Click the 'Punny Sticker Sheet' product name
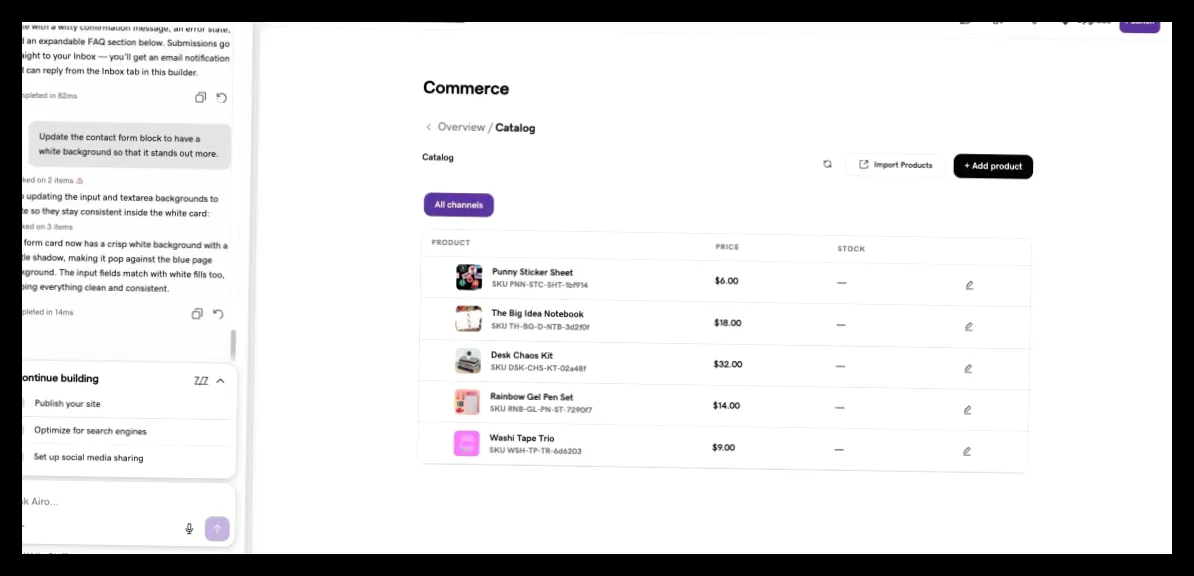Viewport: 1194px width, 576px height. (x=532, y=272)
